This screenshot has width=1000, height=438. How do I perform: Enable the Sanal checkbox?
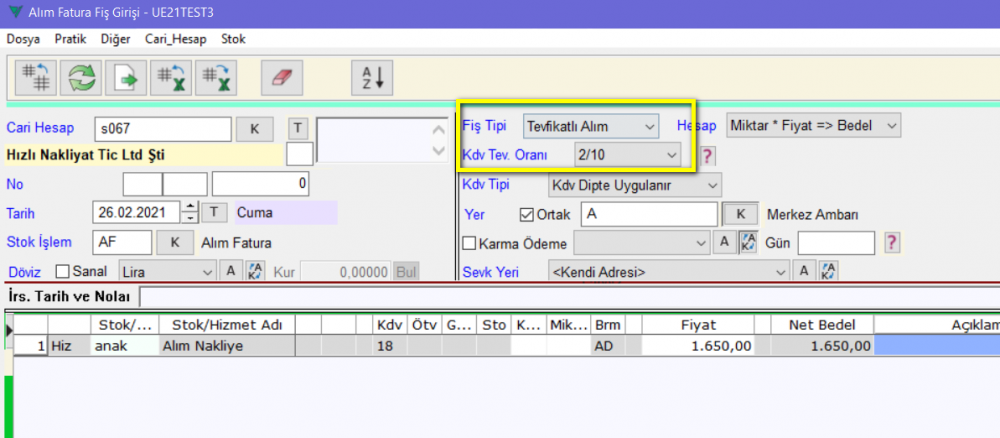coord(63,271)
